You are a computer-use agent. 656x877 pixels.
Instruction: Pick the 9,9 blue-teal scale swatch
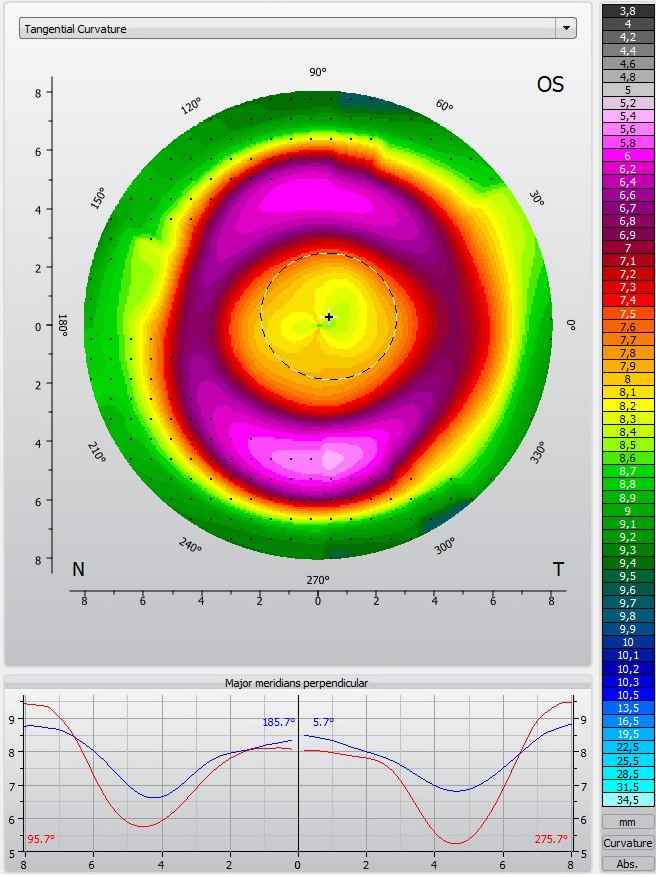pos(627,629)
